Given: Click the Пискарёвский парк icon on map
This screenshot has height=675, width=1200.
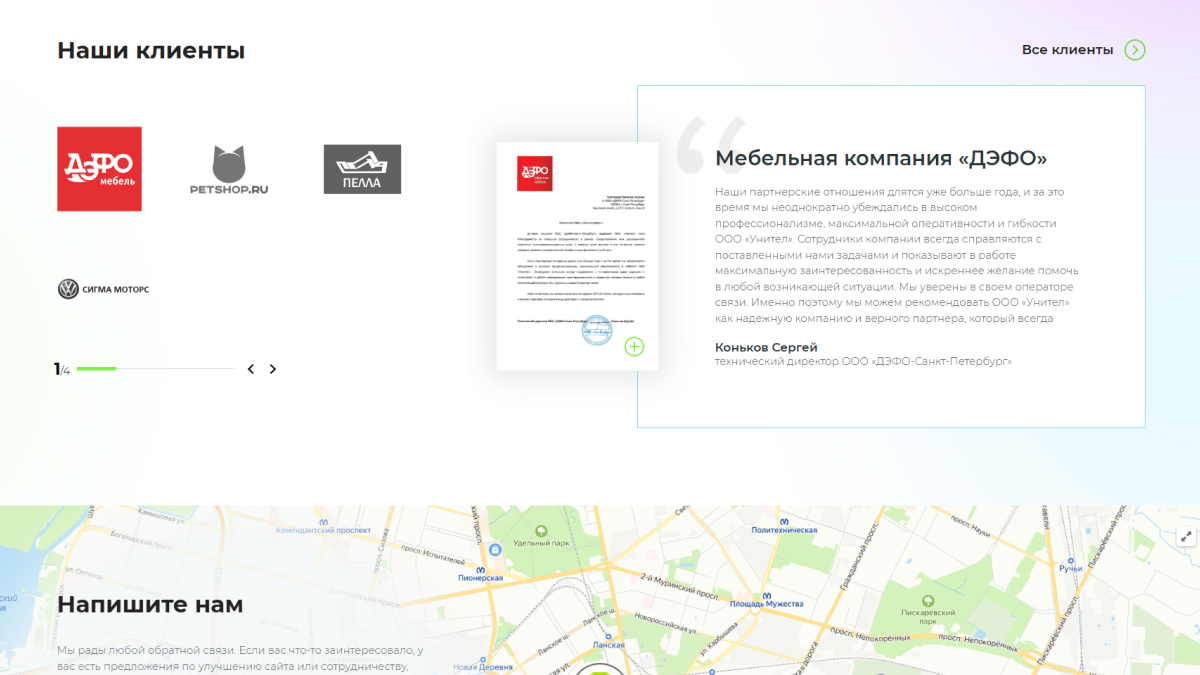Looking at the screenshot, I should [x=928, y=601].
